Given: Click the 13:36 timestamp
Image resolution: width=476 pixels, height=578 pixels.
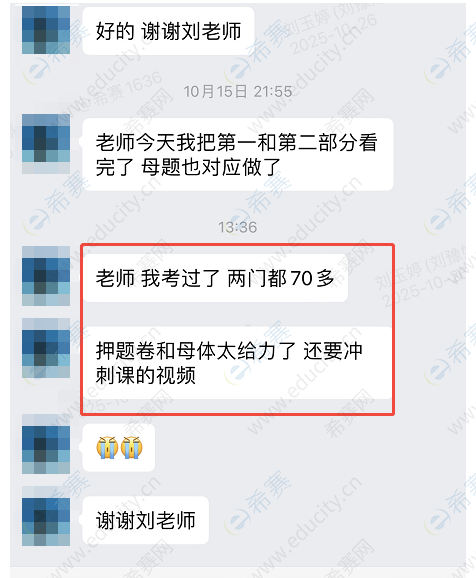Looking at the screenshot, I should tap(237, 227).
